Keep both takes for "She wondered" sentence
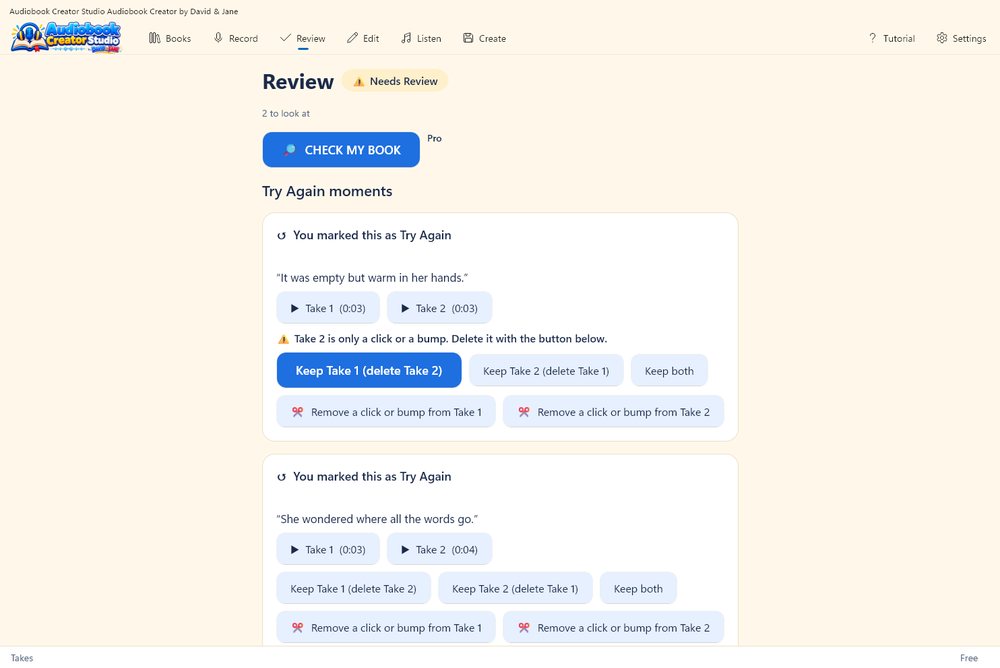This screenshot has height=668, width=1000. 638,589
